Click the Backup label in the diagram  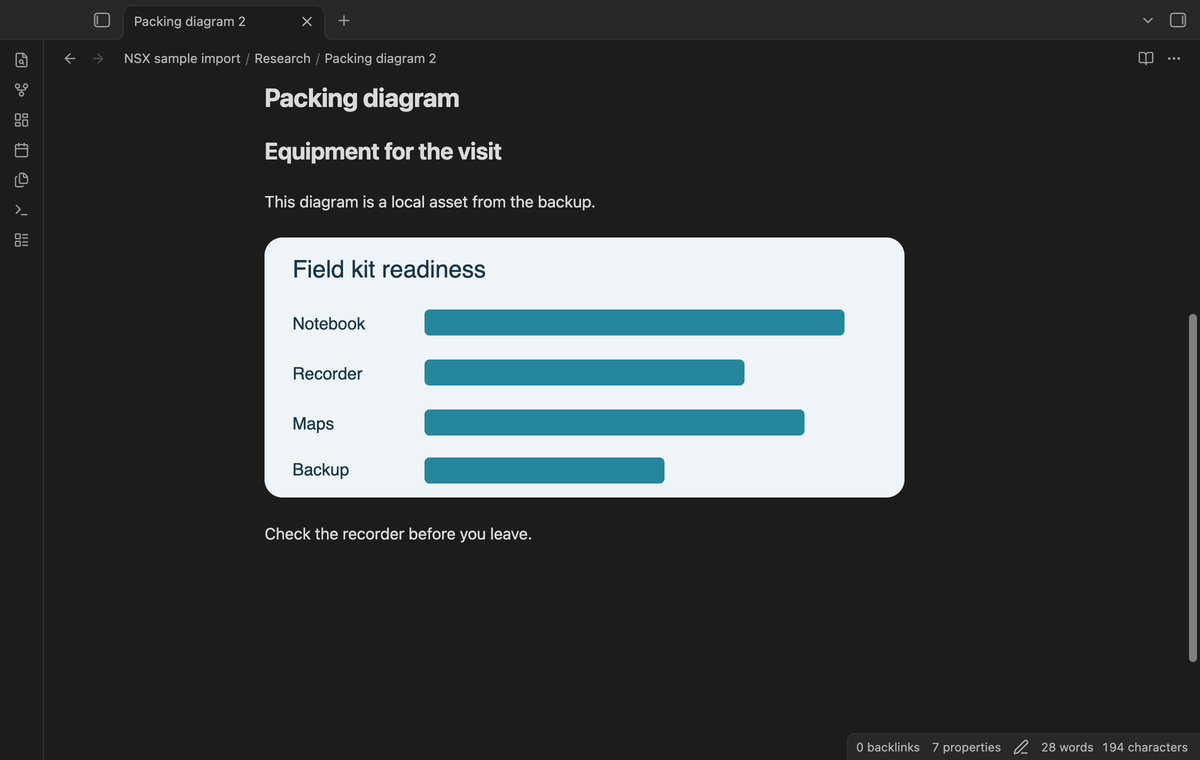pos(320,470)
